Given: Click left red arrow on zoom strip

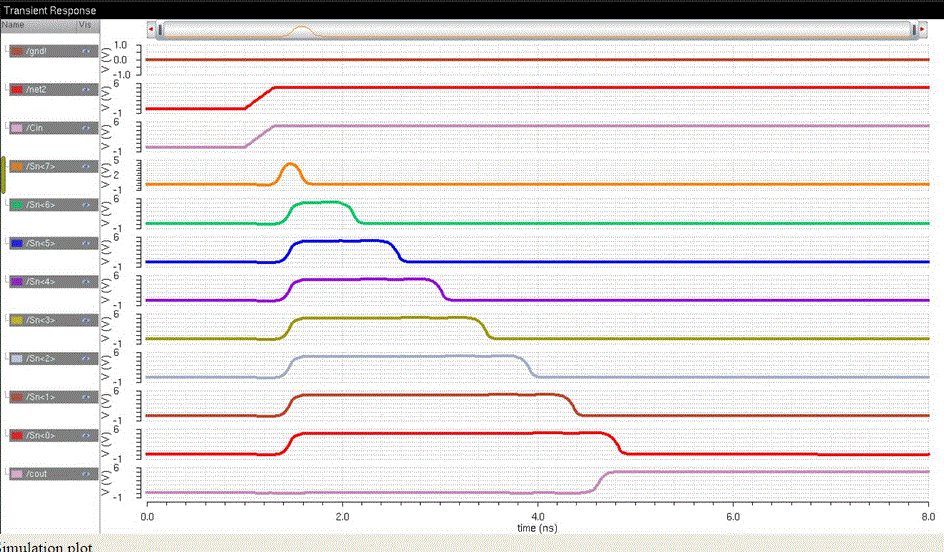Looking at the screenshot, I should click(x=151, y=31).
